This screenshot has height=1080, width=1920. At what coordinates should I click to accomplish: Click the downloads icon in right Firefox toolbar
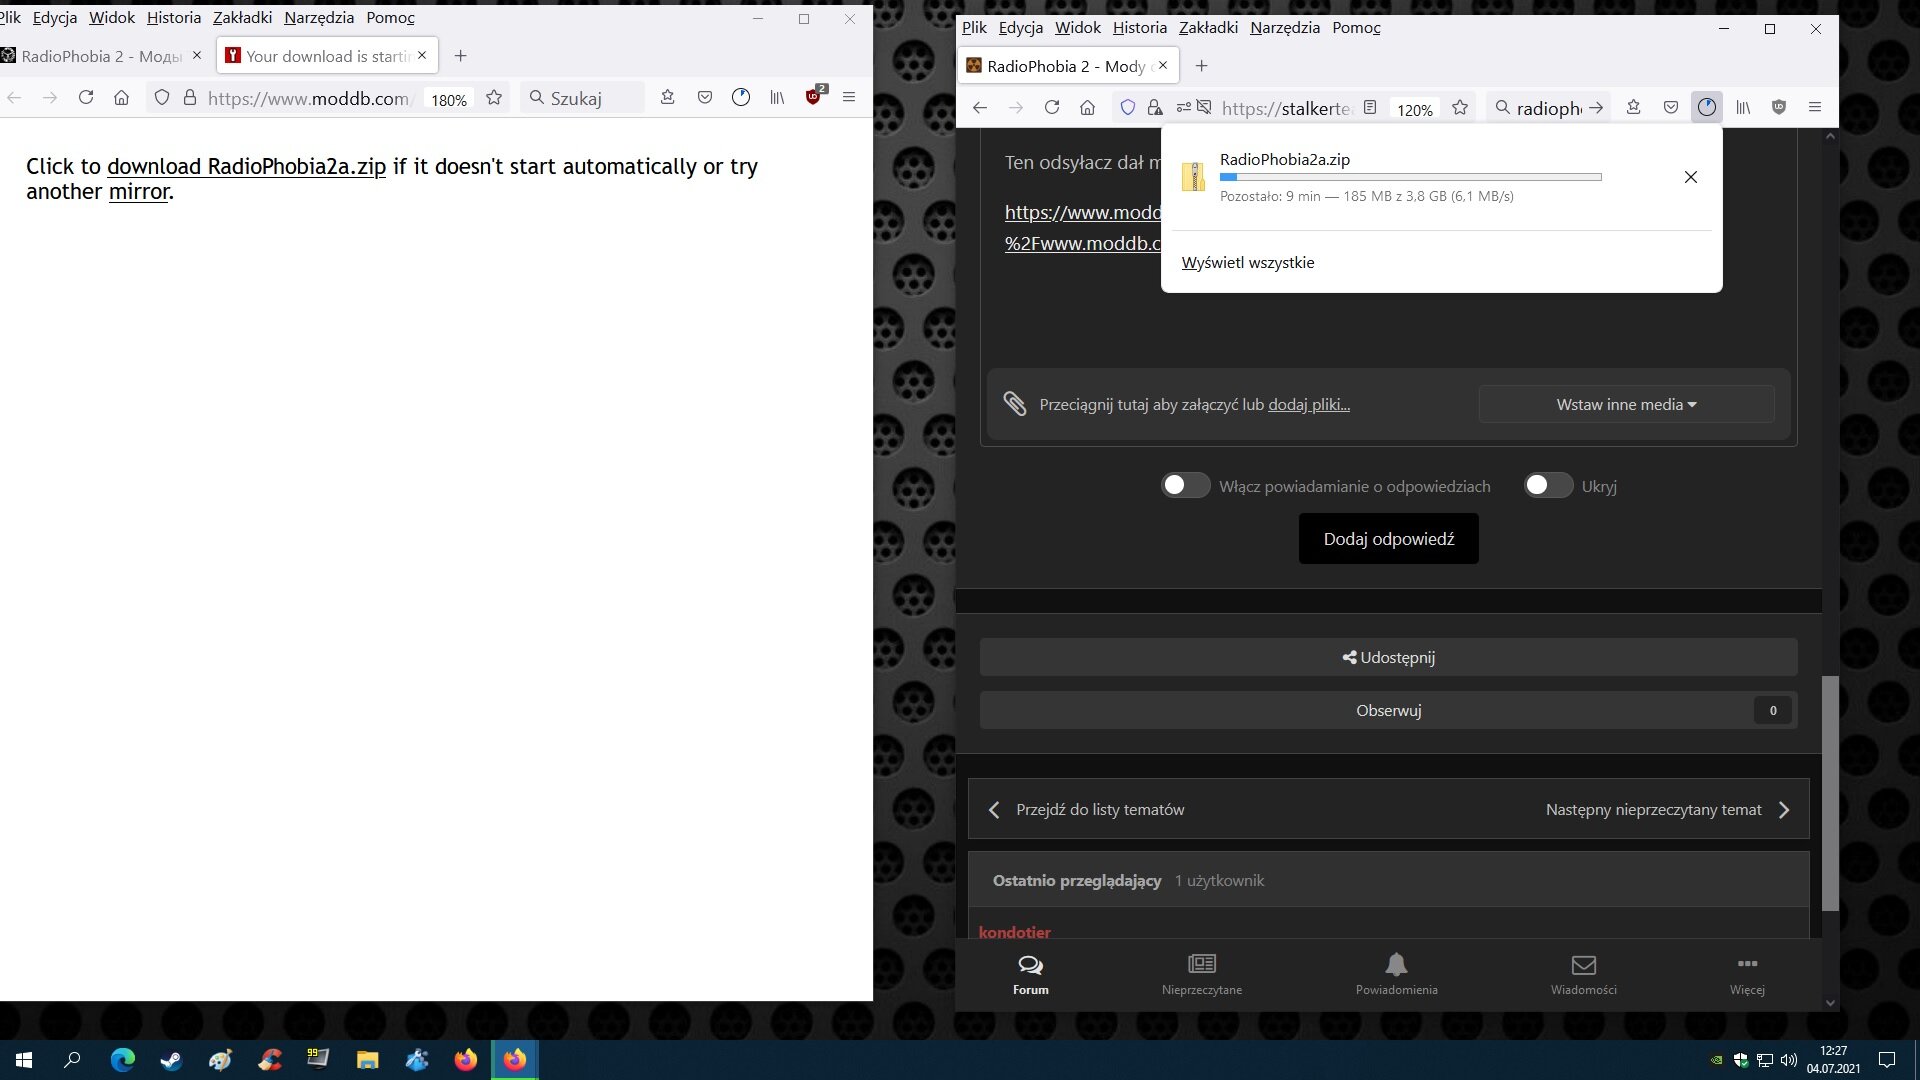[x=1706, y=107]
